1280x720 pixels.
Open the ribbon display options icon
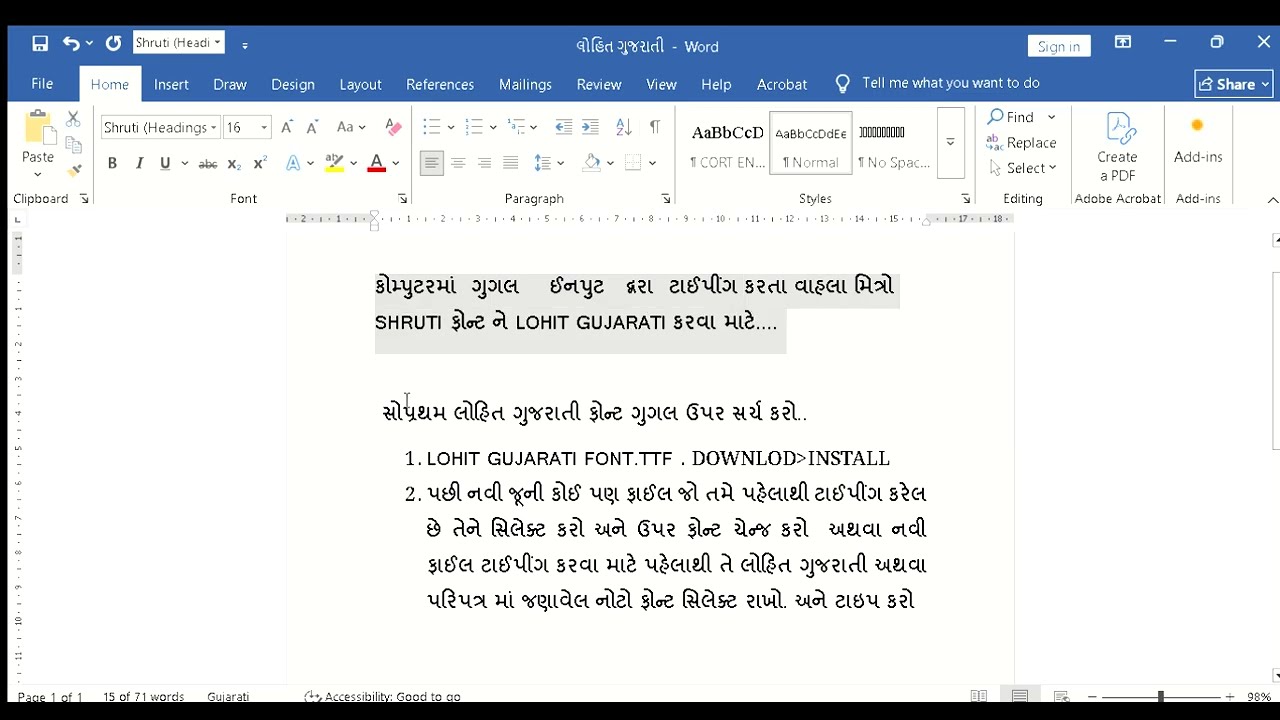point(1123,42)
